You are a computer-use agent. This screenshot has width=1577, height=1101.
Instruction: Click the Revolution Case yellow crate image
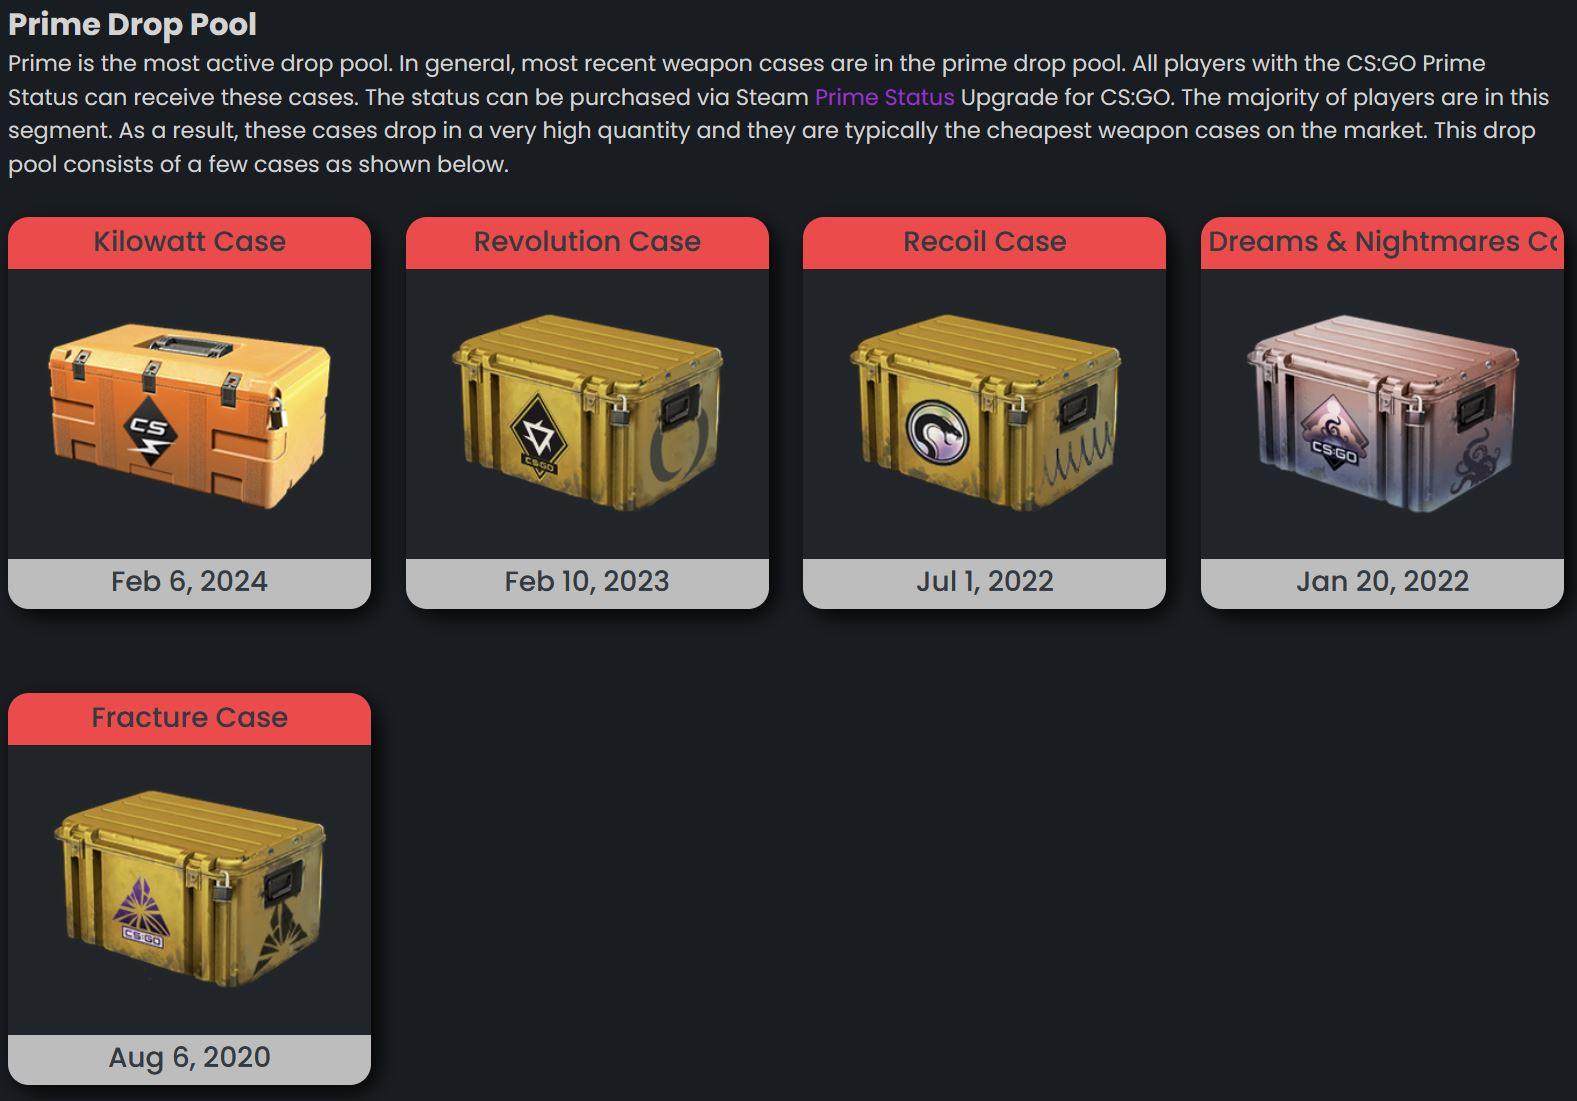[x=587, y=412]
